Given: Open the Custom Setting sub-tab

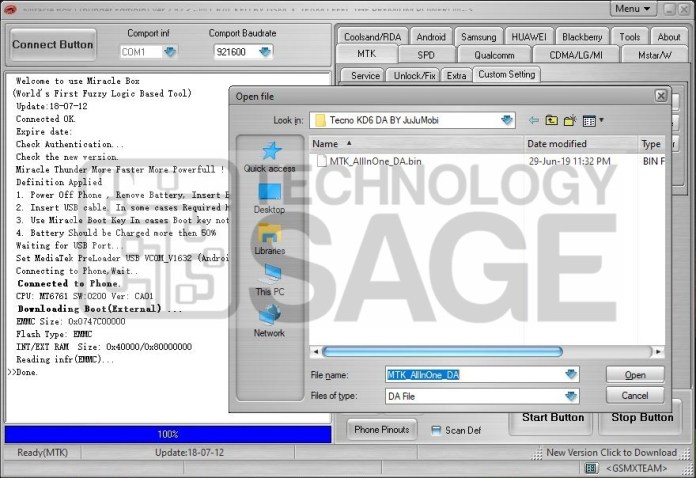Looking at the screenshot, I should (506, 74).
